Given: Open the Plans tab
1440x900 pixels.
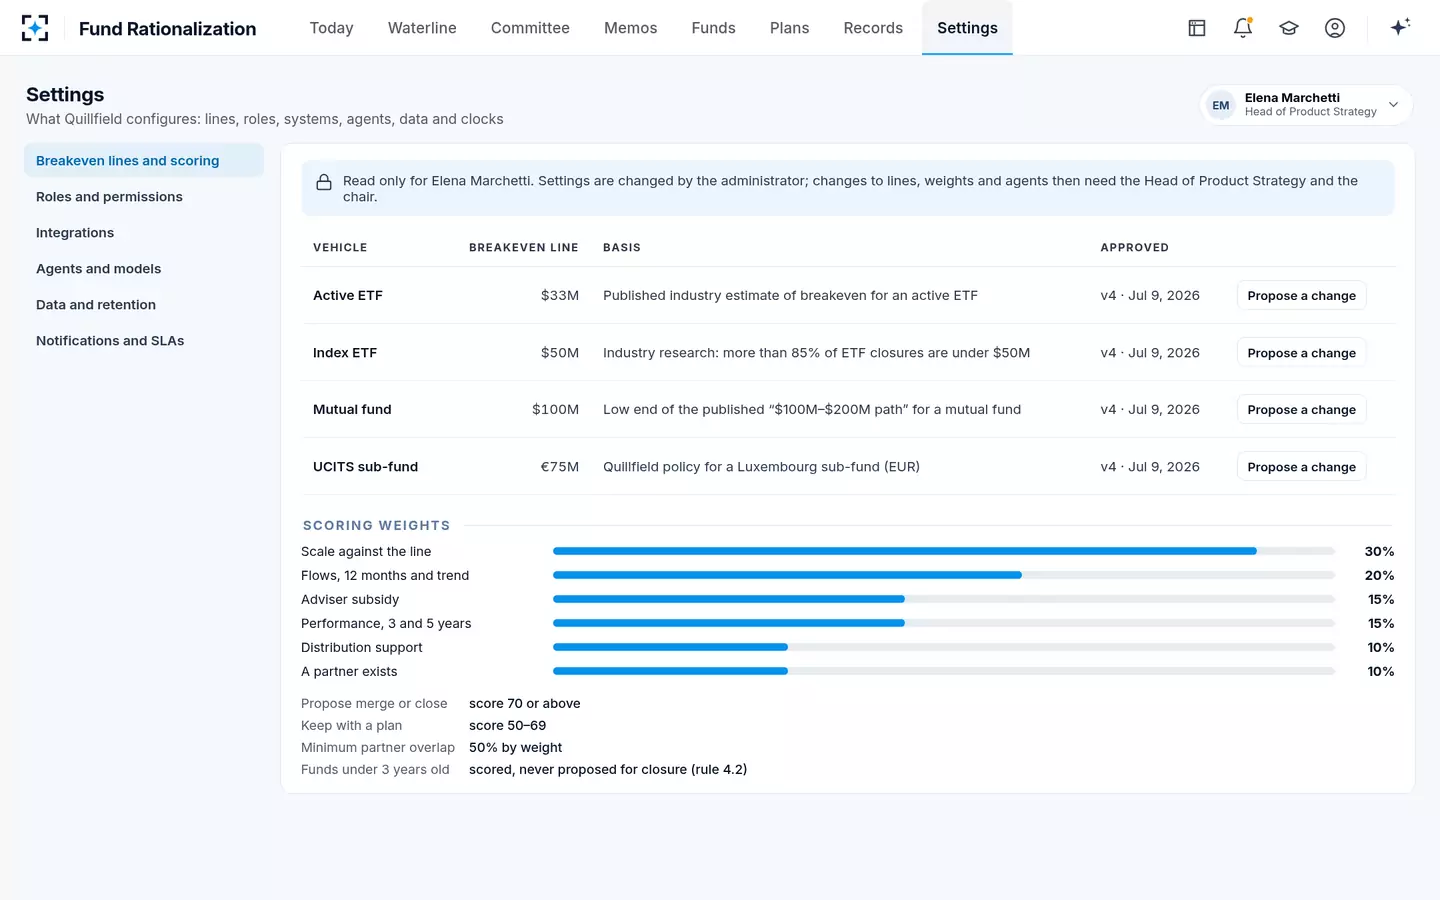Looking at the screenshot, I should coord(789,28).
